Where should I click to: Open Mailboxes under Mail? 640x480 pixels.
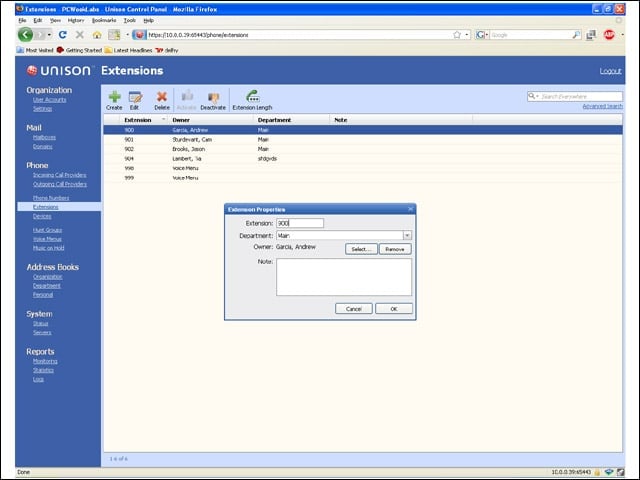click(x=44, y=138)
